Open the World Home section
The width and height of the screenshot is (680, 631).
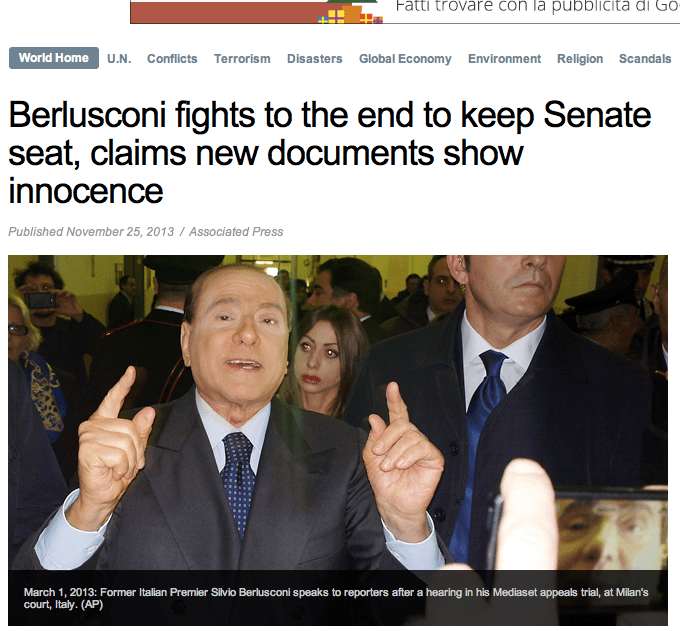pyautogui.click(x=54, y=58)
